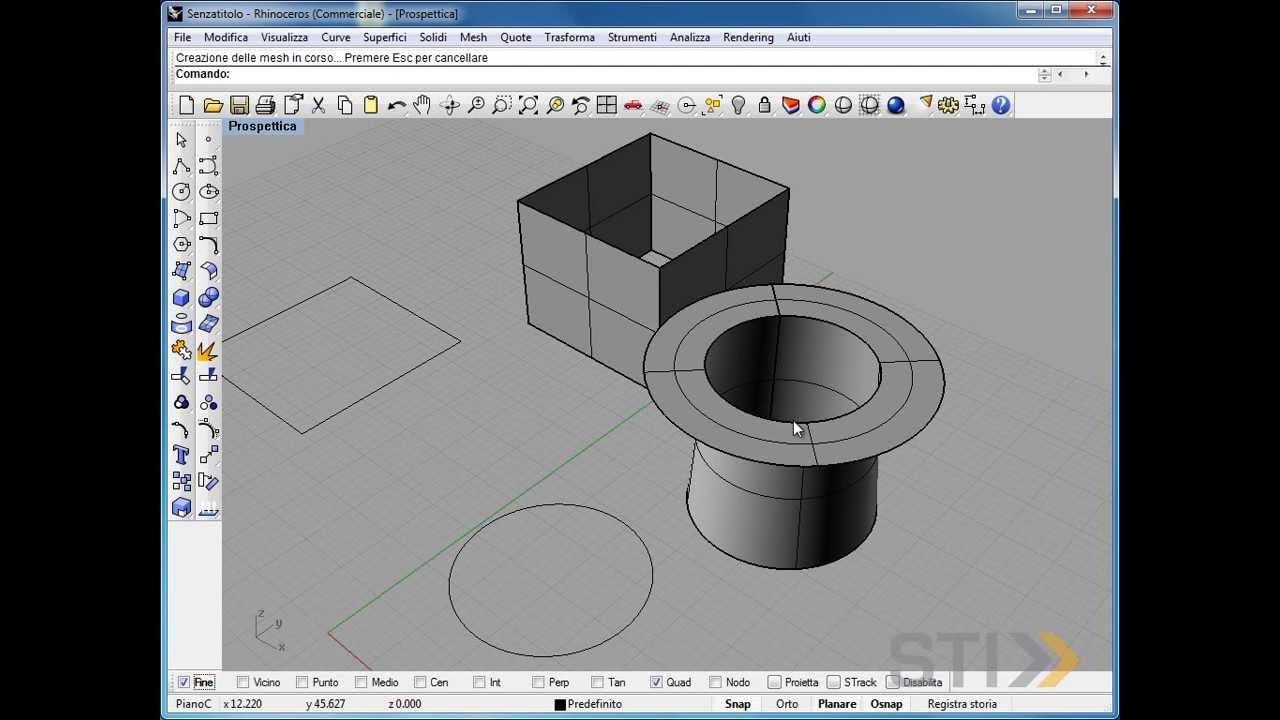Image resolution: width=1280 pixels, height=720 pixels.
Task: Click the Join puzzle-piece tool
Action: coord(181,350)
